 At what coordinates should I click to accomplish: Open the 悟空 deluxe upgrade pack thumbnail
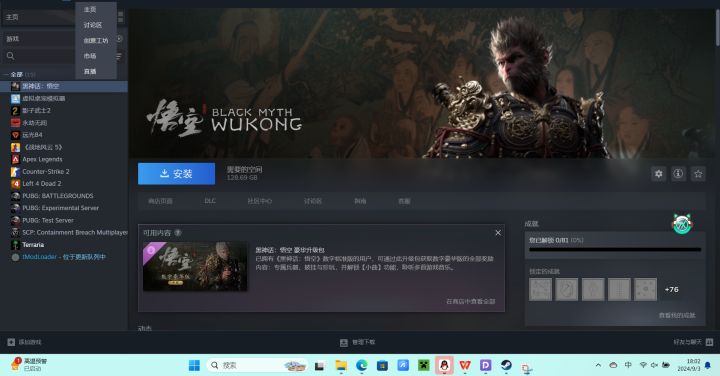tap(195, 266)
